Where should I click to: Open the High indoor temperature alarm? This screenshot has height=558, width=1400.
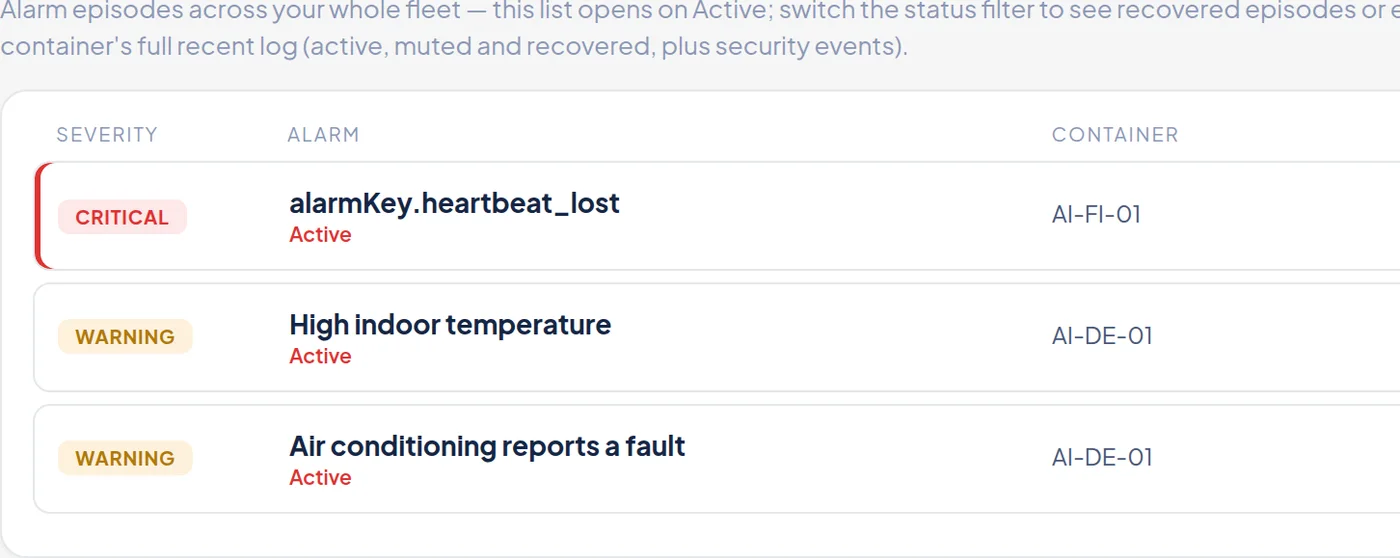[450, 325]
